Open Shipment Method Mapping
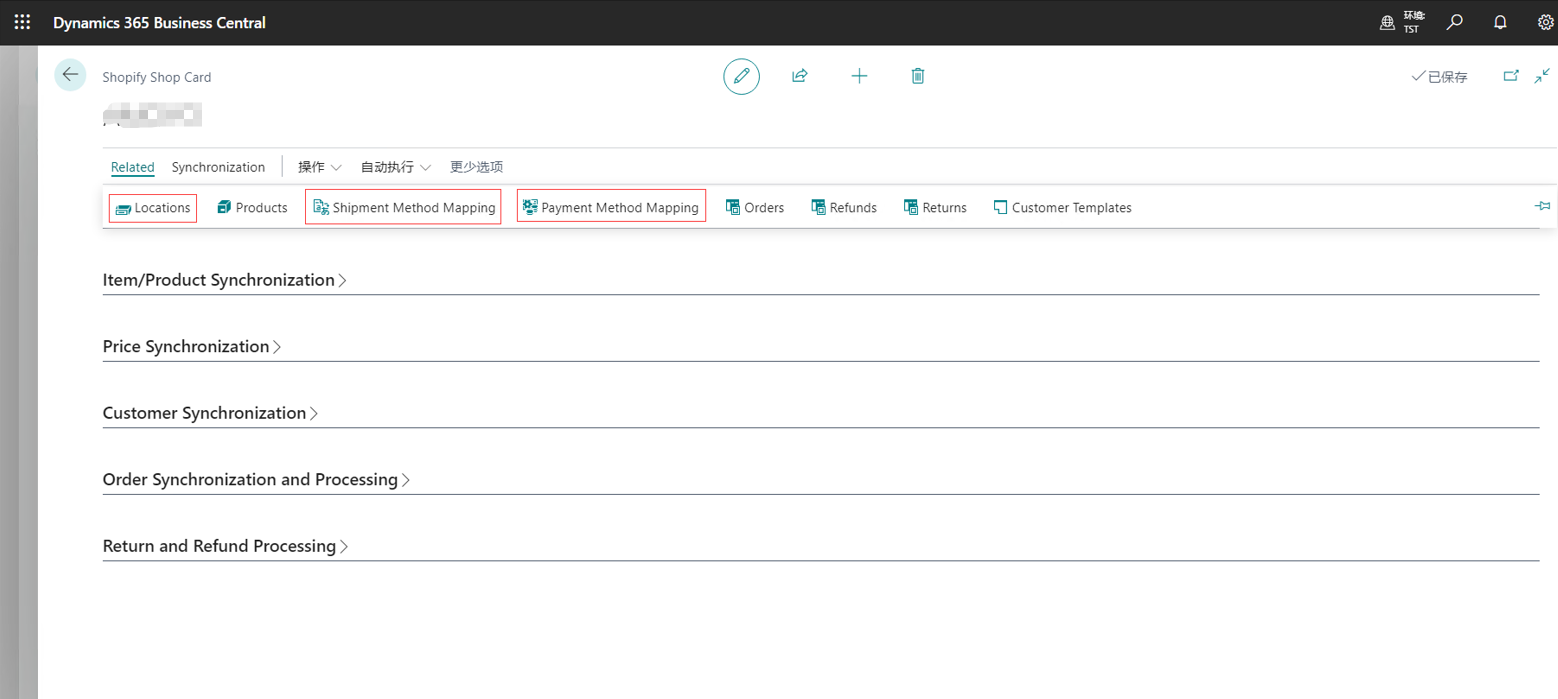This screenshot has width=1558, height=699. (403, 208)
